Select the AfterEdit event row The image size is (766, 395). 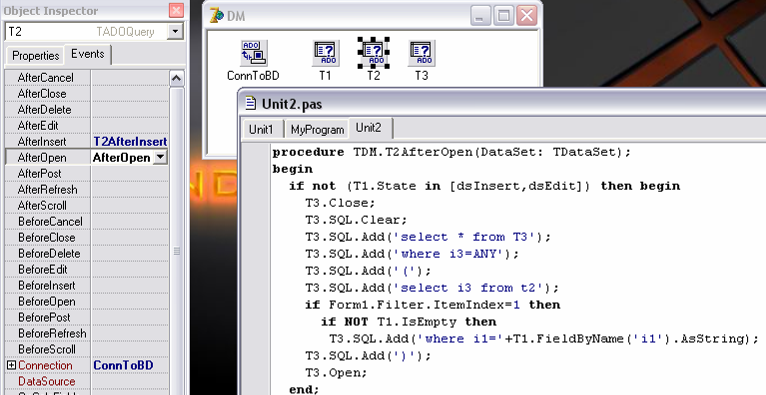click(x=86, y=125)
